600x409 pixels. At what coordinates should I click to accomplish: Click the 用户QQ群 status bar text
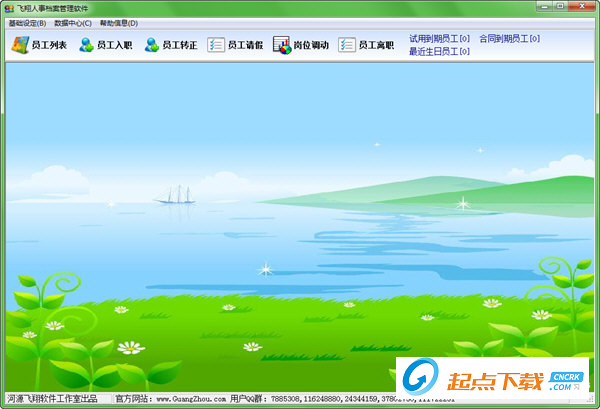coord(248,399)
